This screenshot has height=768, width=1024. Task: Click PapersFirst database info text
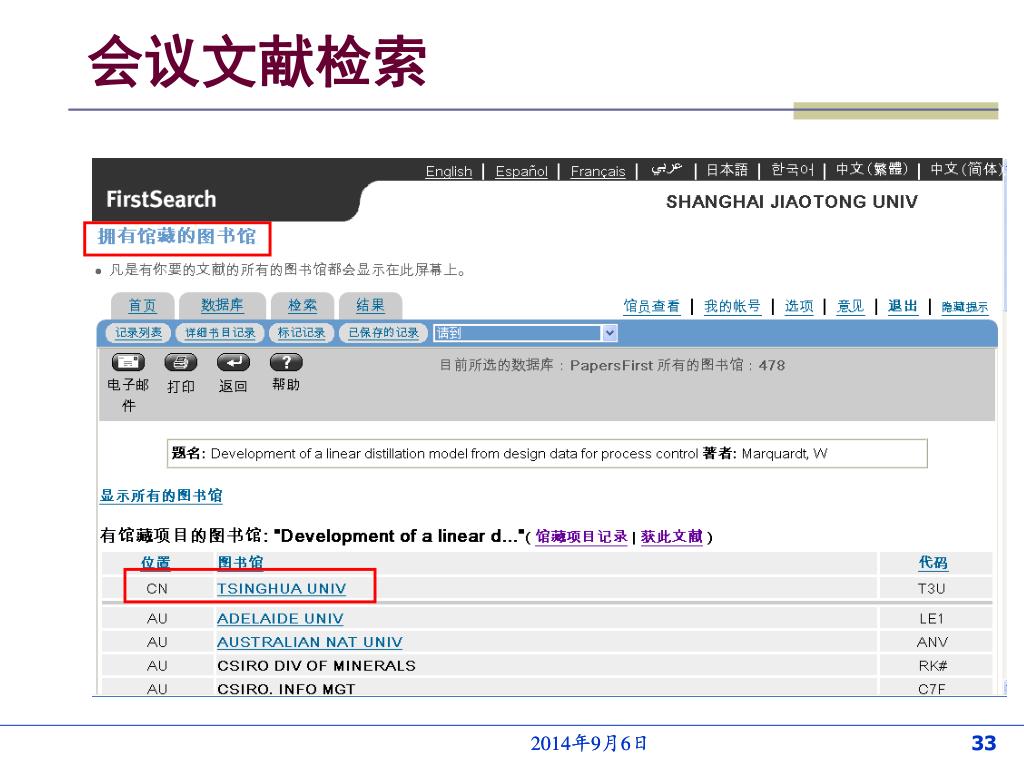coord(612,365)
